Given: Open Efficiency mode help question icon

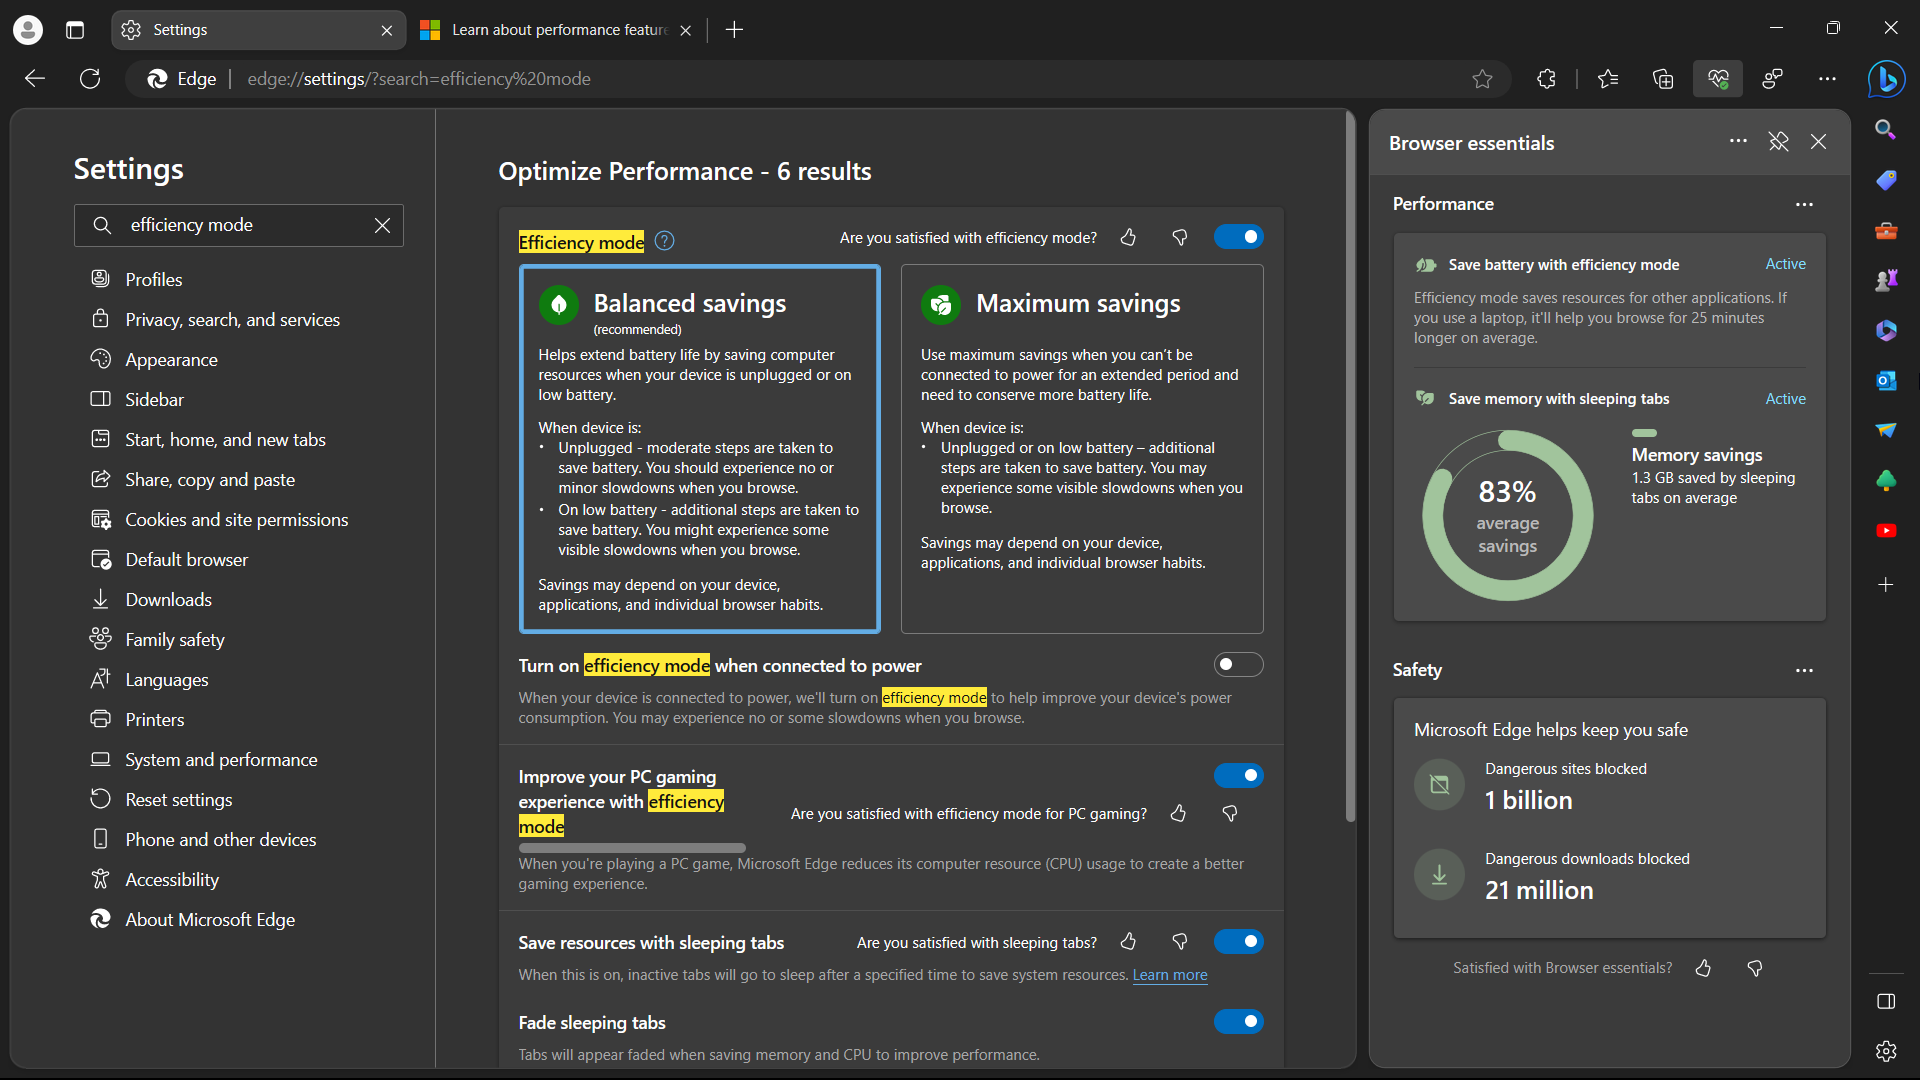Looking at the screenshot, I should pos(665,241).
